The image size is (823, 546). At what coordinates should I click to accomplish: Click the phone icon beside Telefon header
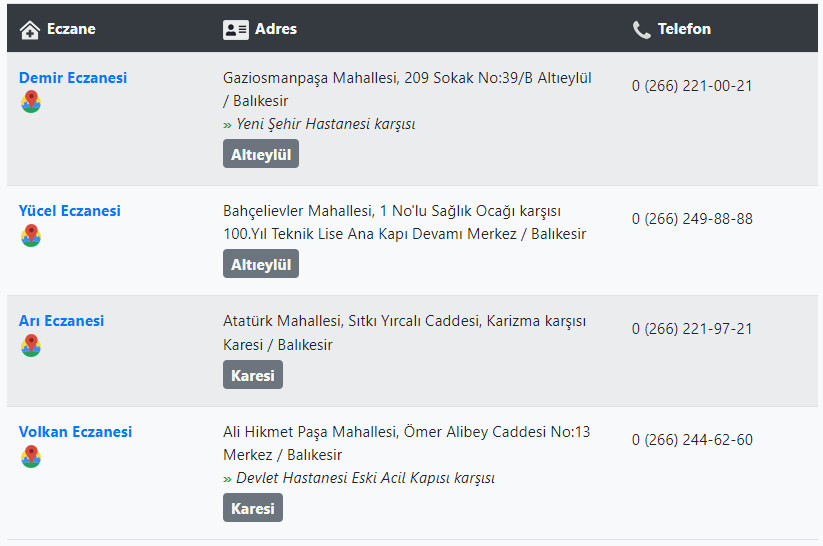(641, 30)
